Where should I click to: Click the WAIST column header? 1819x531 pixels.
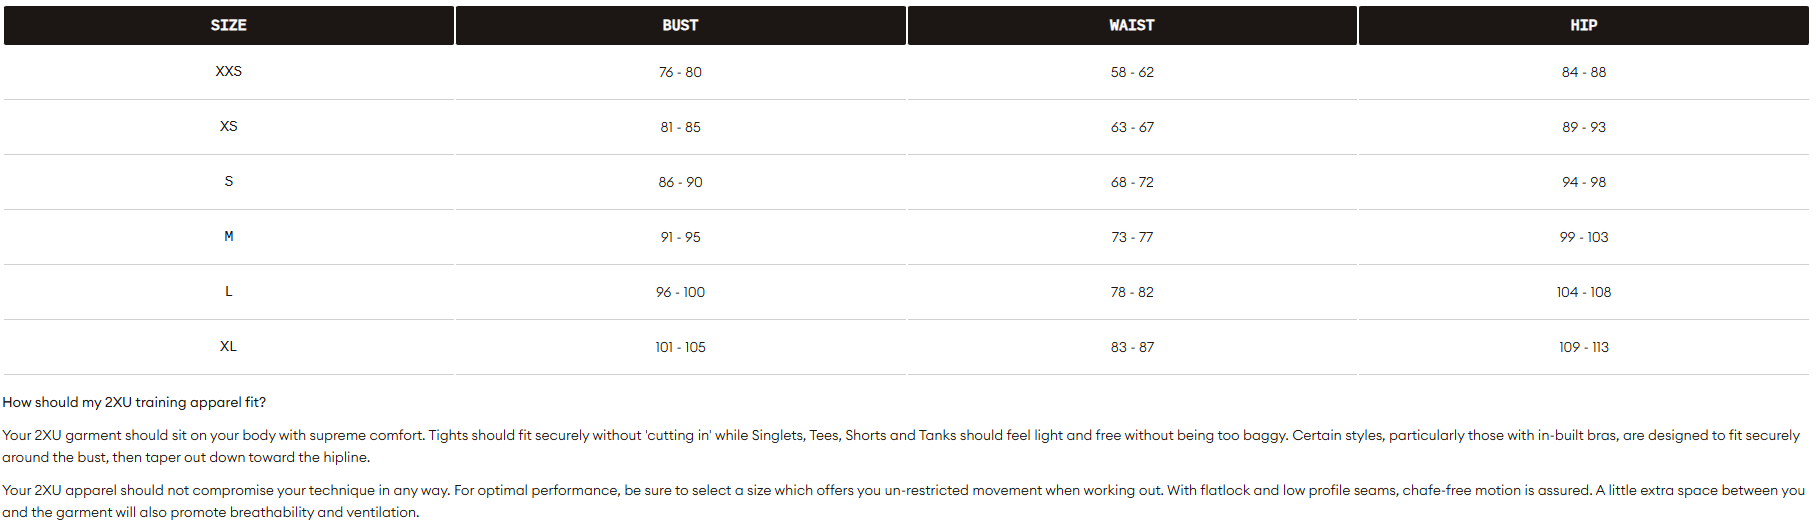click(1131, 25)
